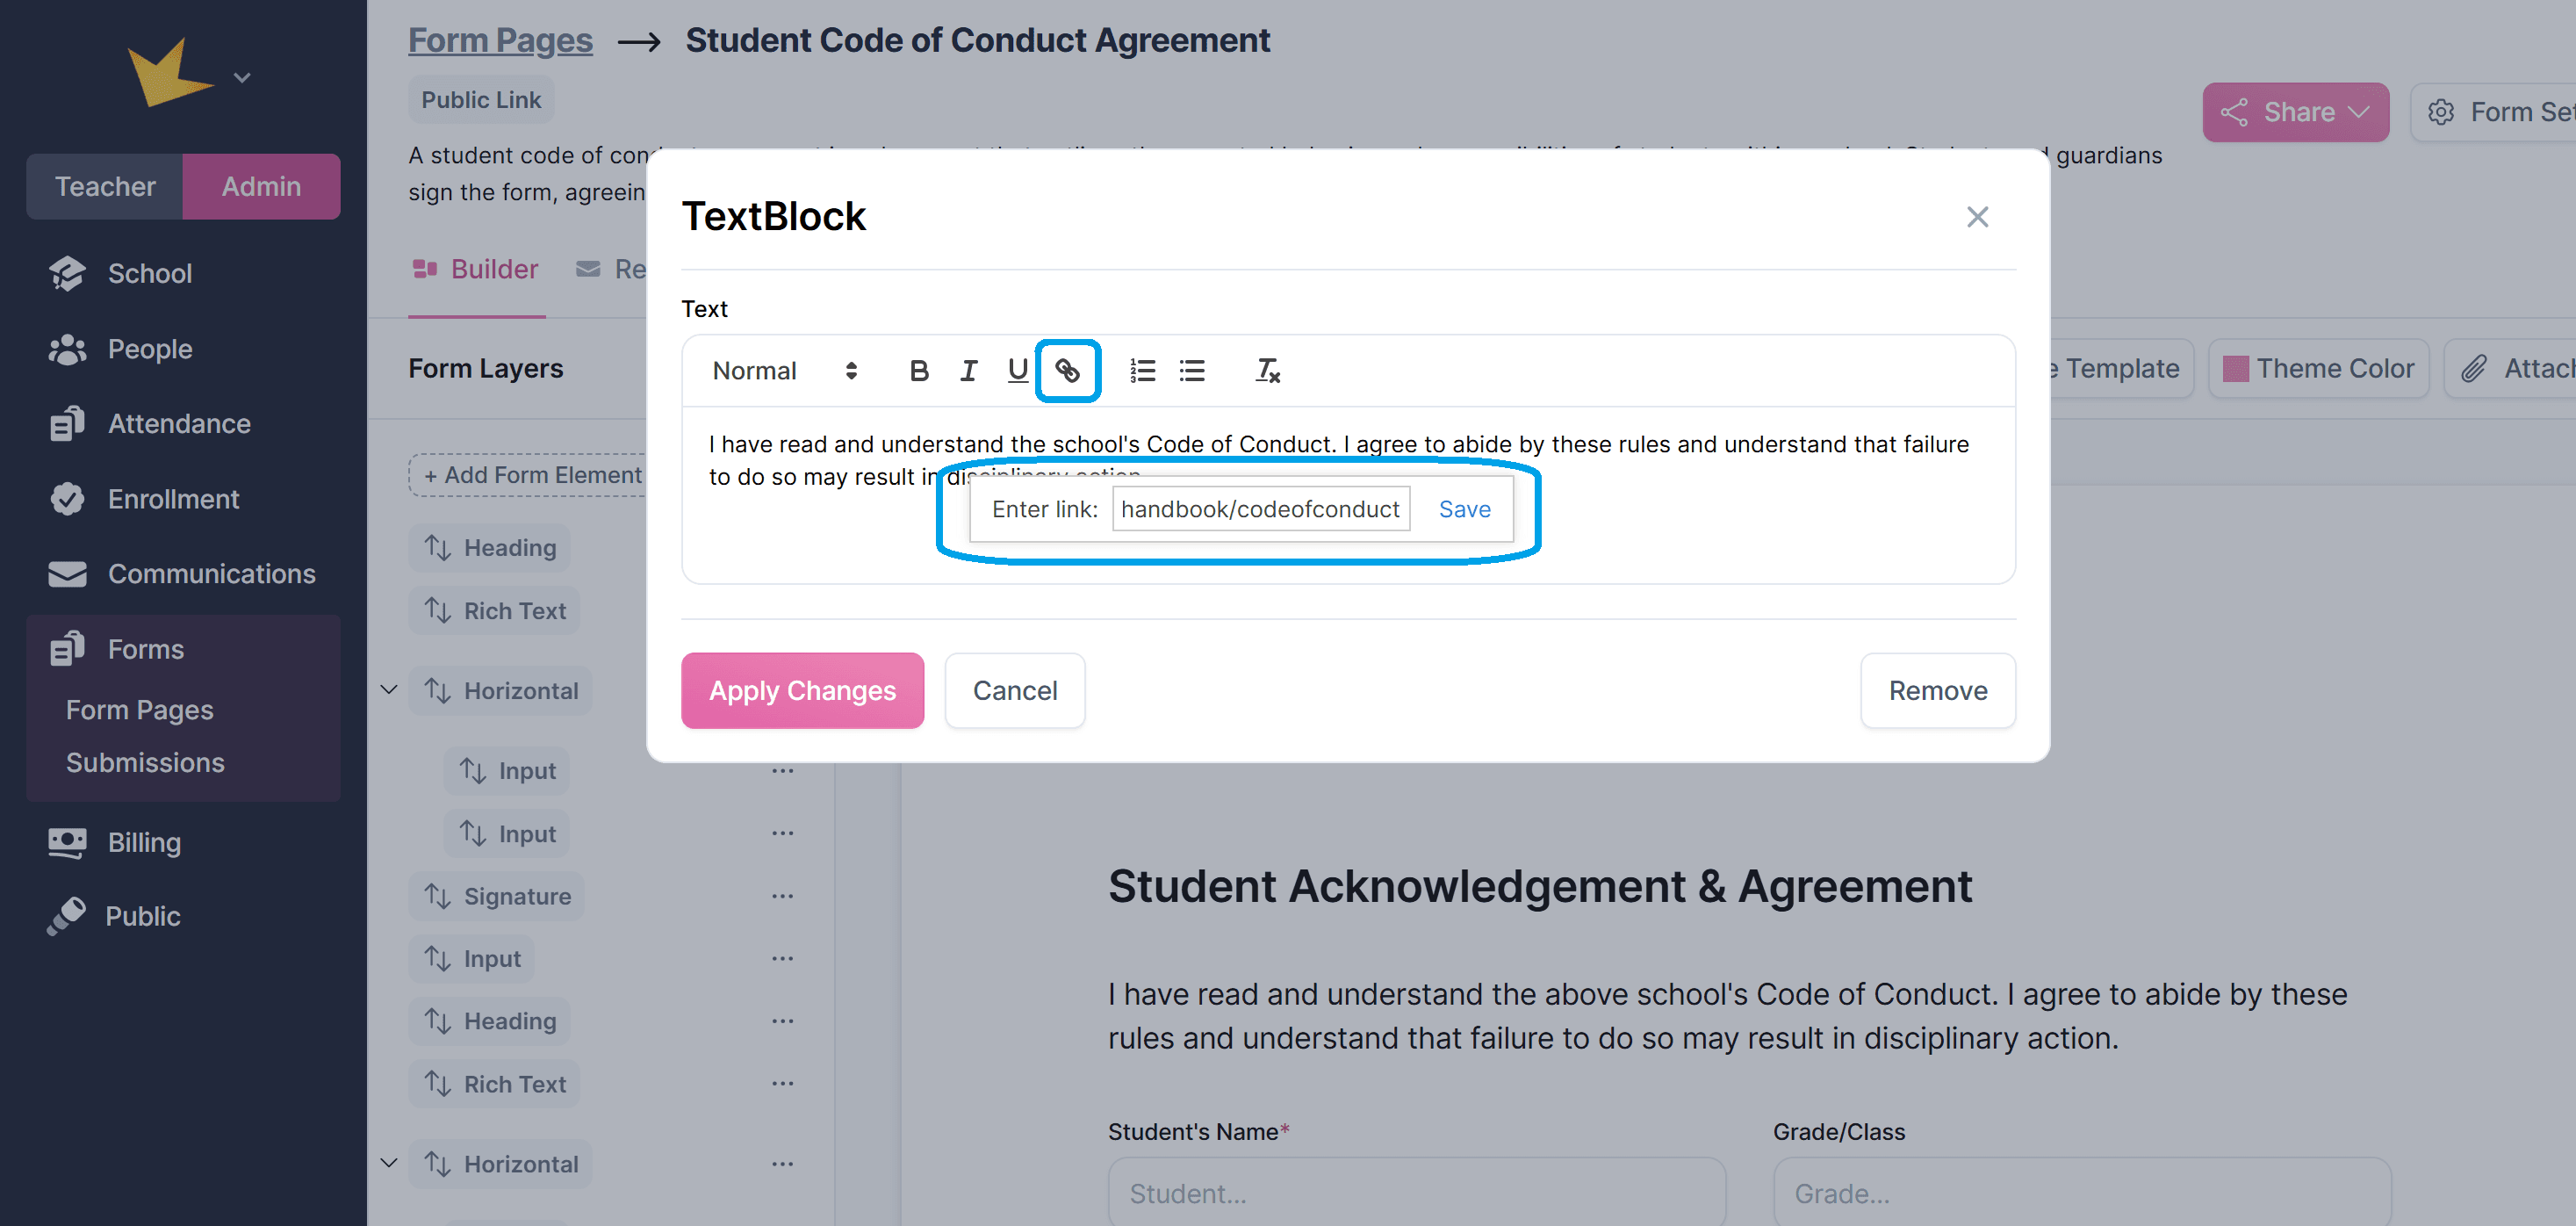Click the Theme Color swatch
The width and height of the screenshot is (2576, 1226).
click(x=2235, y=369)
